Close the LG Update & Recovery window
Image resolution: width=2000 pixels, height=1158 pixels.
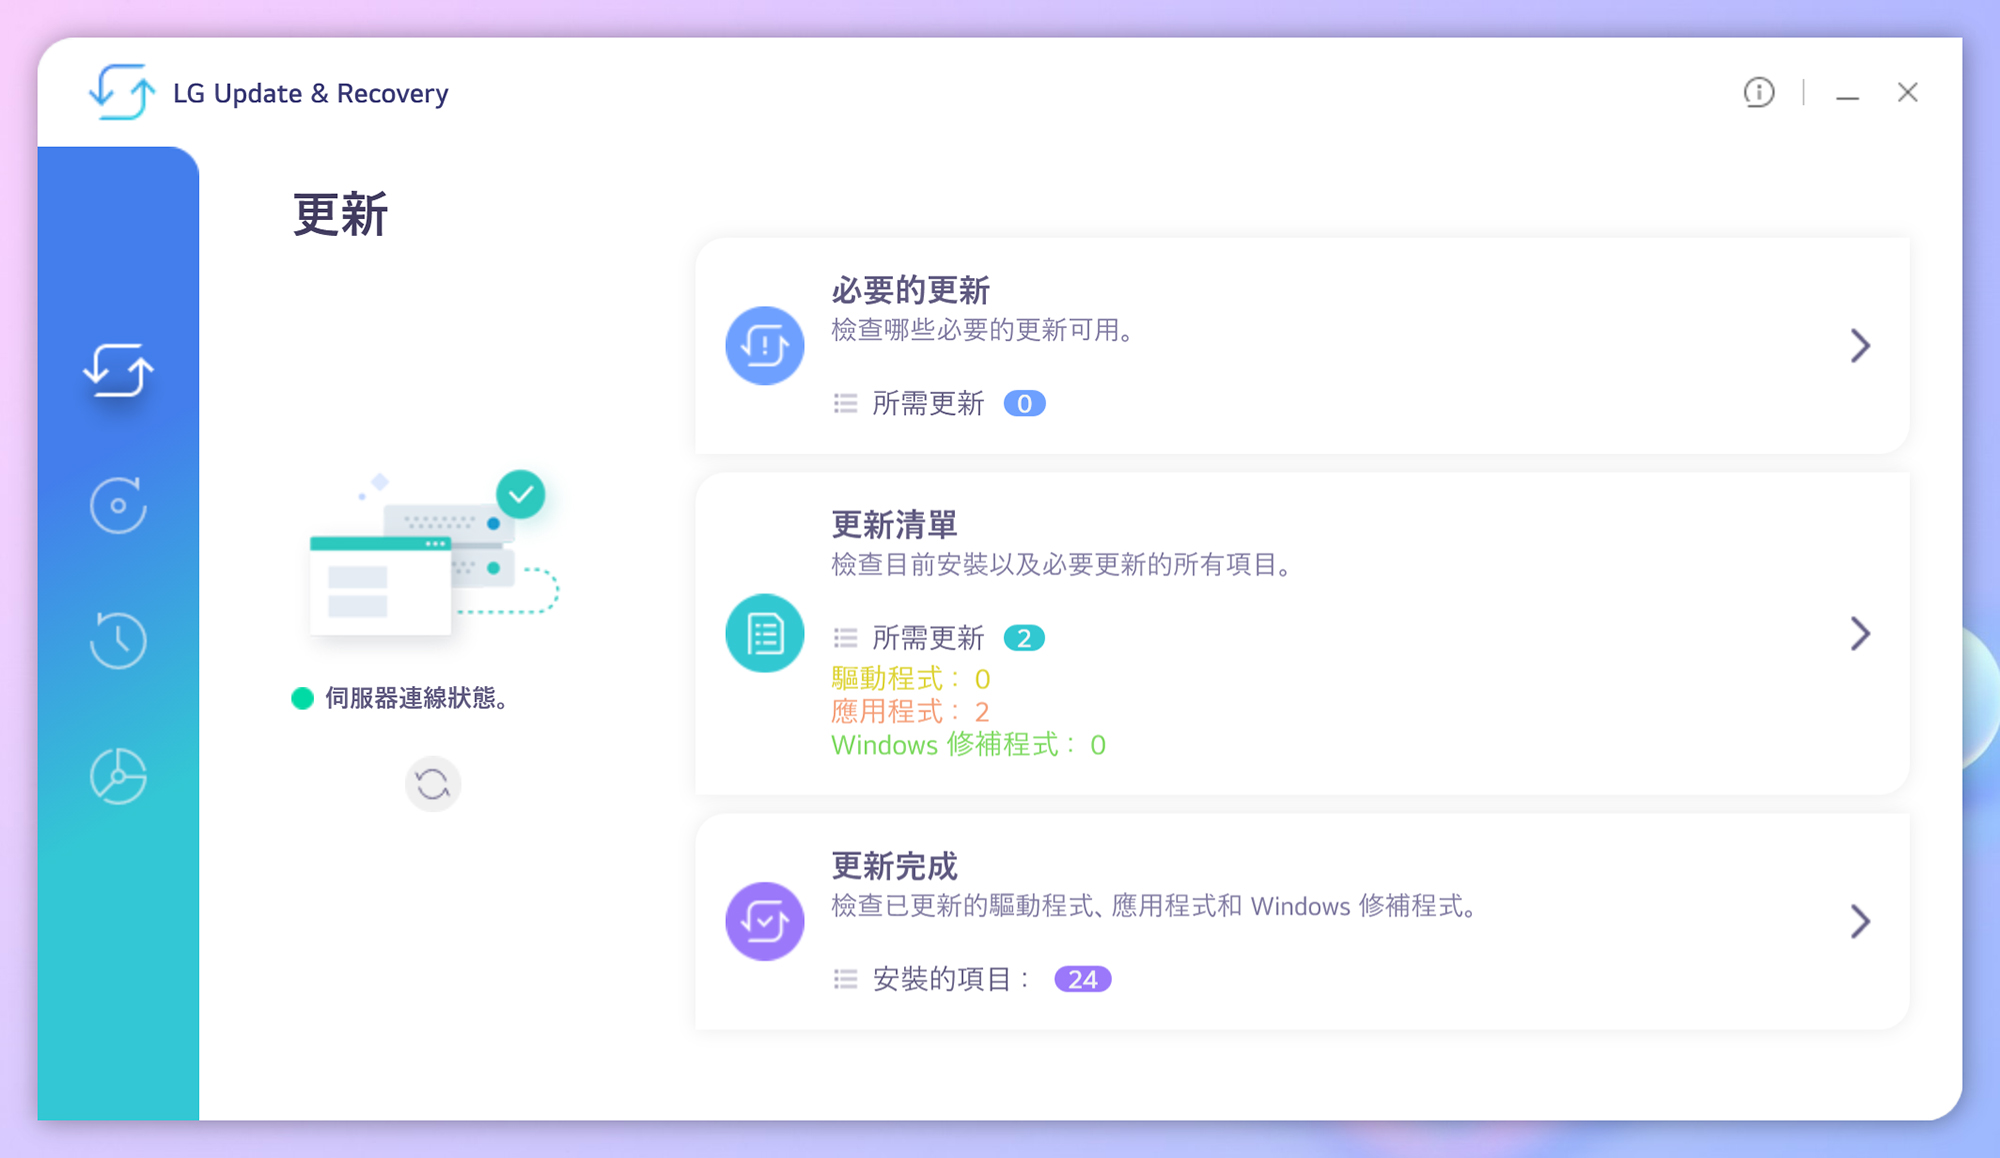coord(1907,92)
